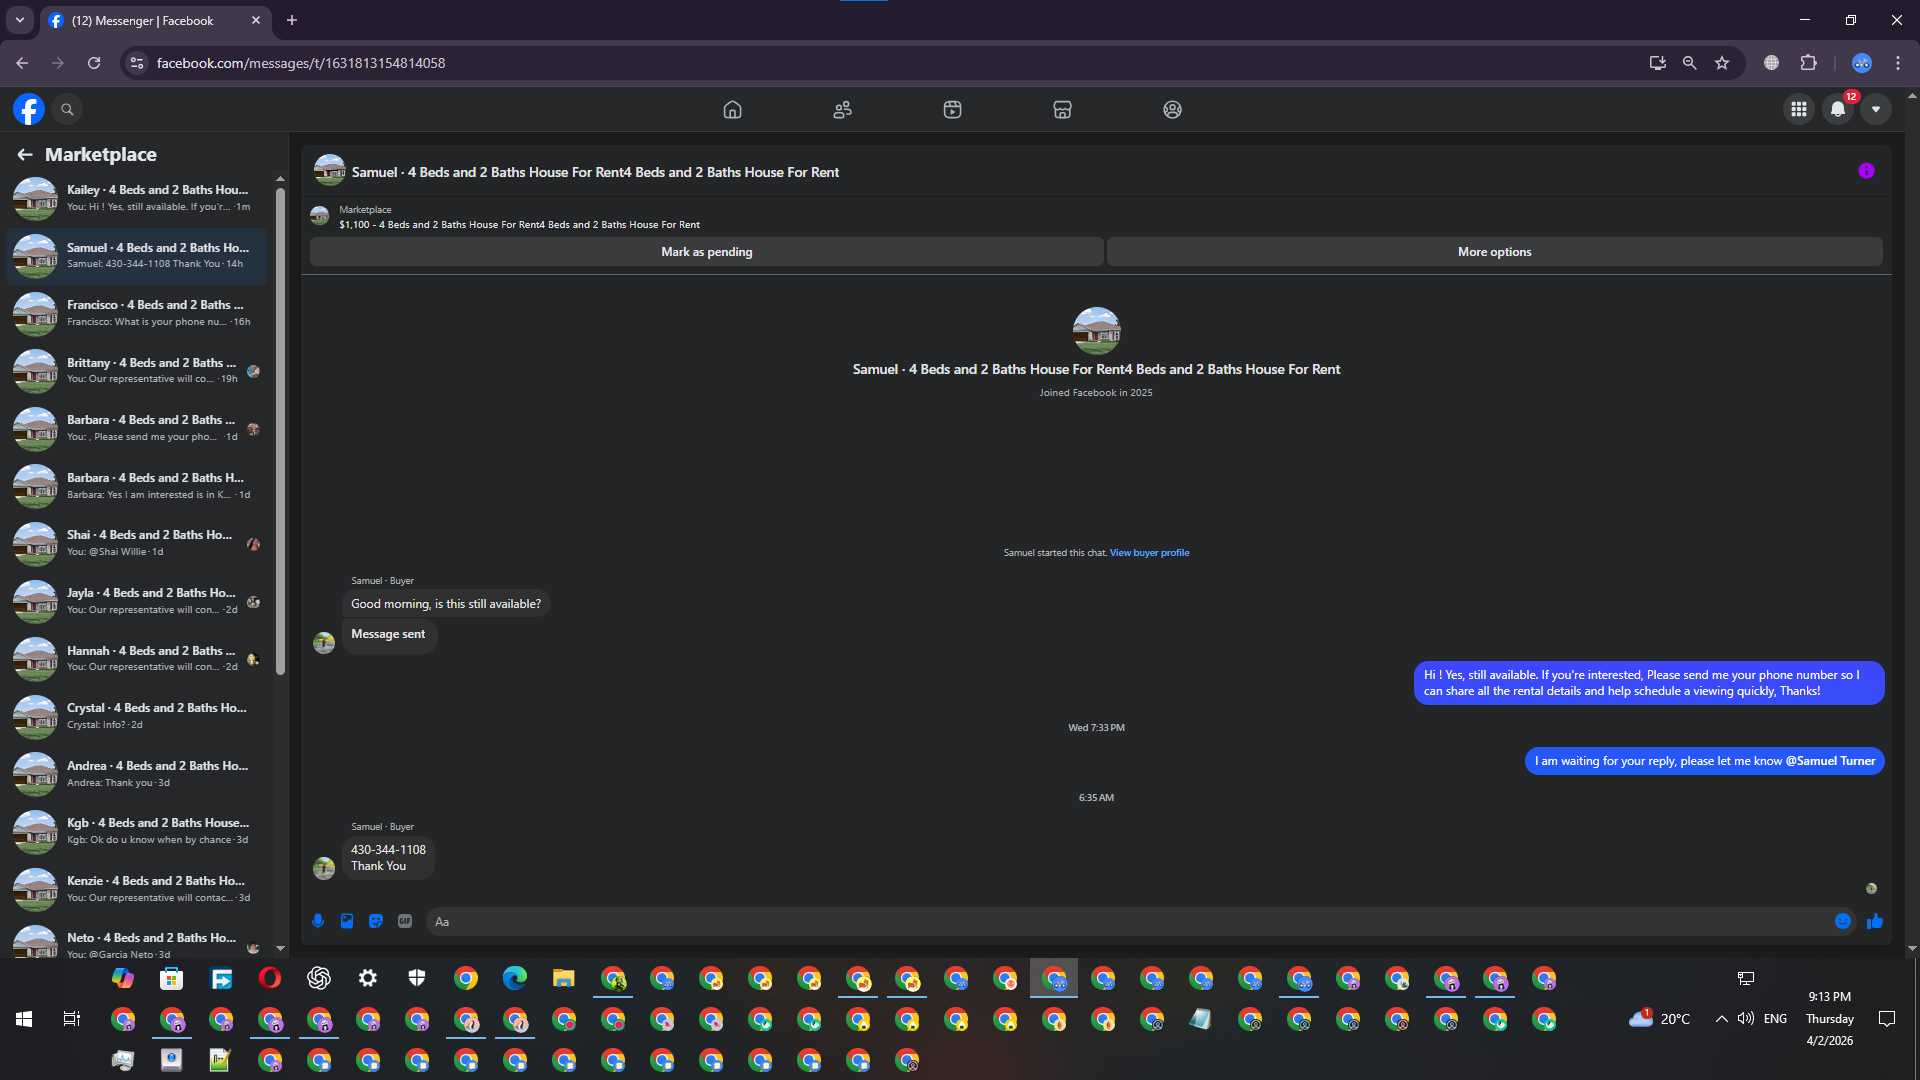The width and height of the screenshot is (1920, 1080).
Task: Open the Chrome three-dot menu
Action: tap(1898, 63)
